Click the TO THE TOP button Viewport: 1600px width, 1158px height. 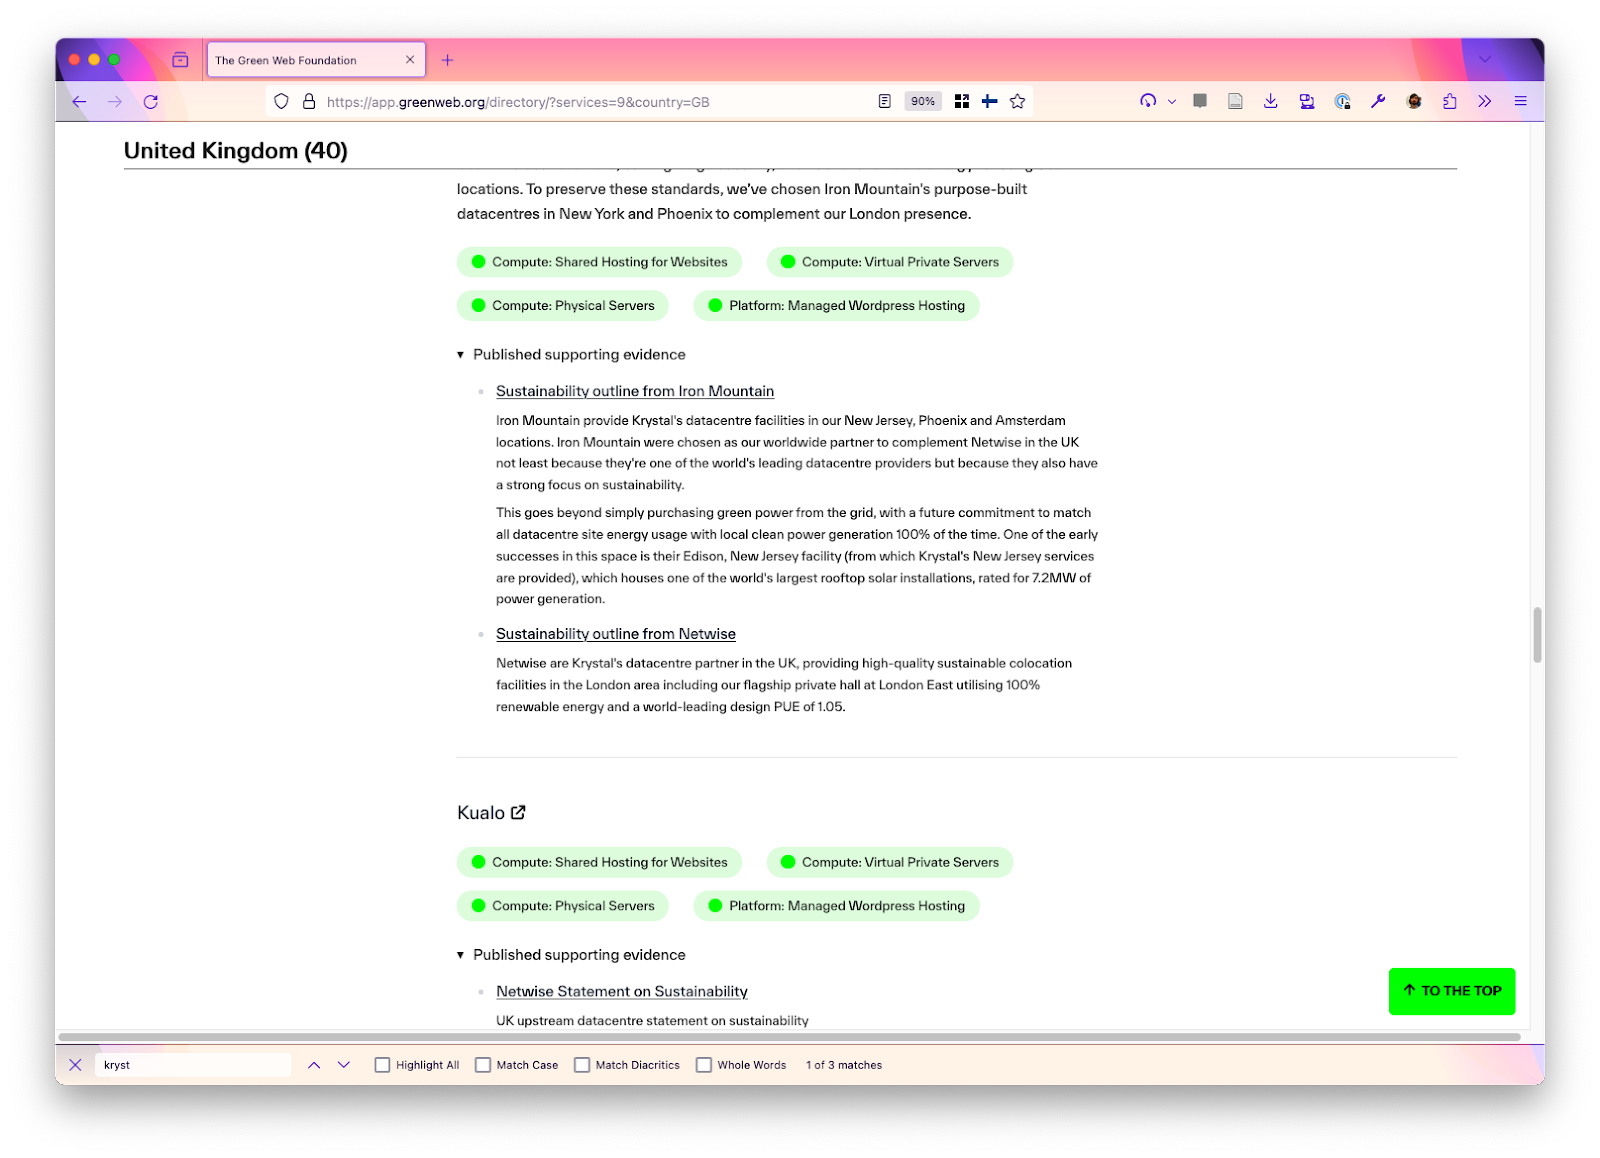1452,991
